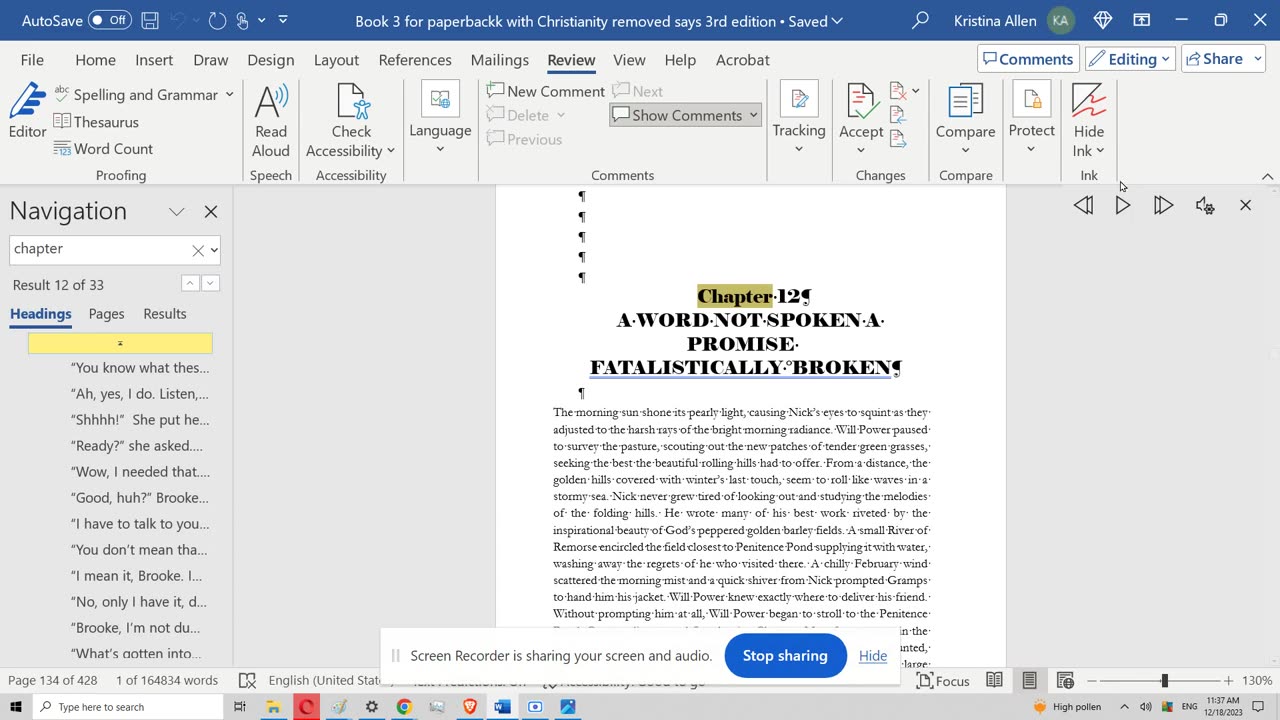Open the search magnifier in title bar

coord(920,20)
